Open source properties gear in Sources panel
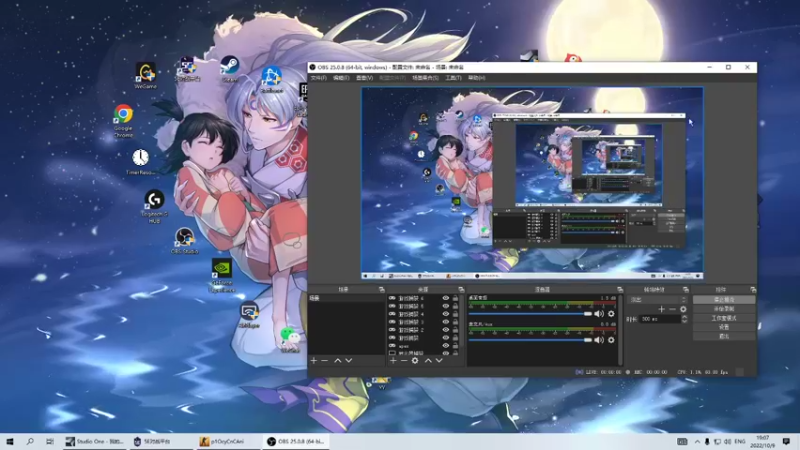Screen dimensions: 800x450 point(415,361)
